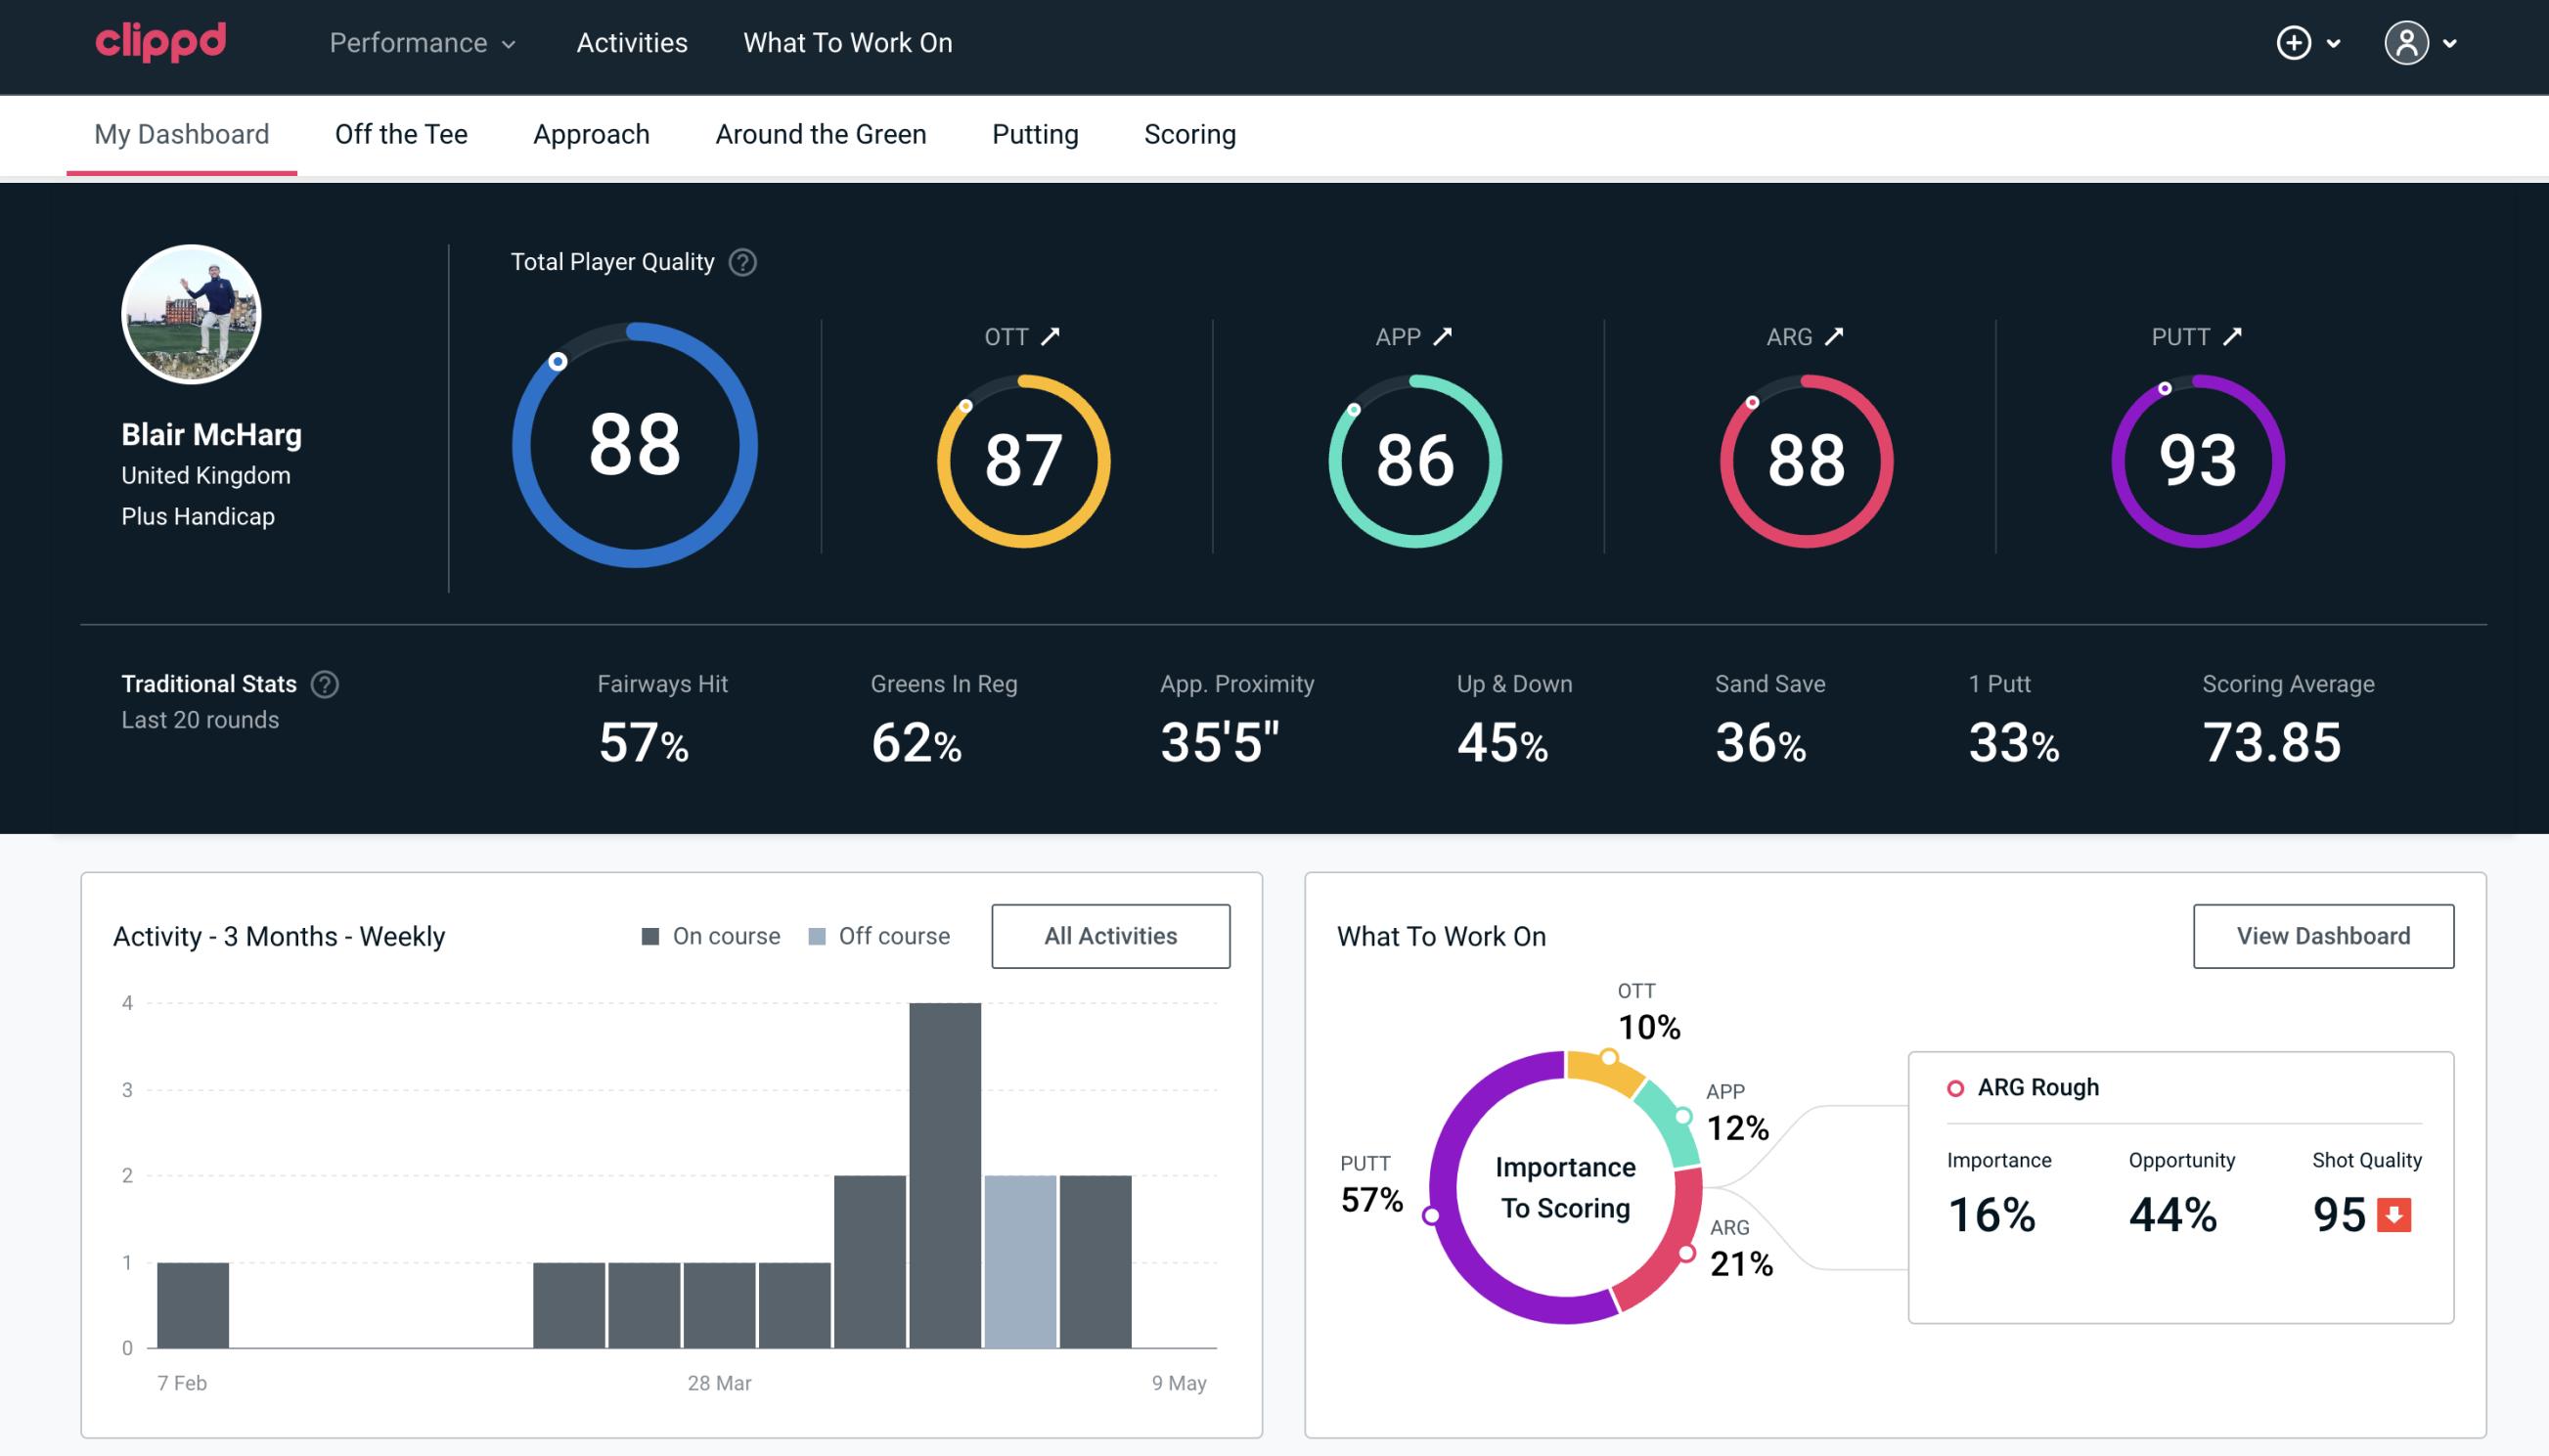Click the user profile account icon
This screenshot has width=2549, height=1456.
coord(2407,42)
